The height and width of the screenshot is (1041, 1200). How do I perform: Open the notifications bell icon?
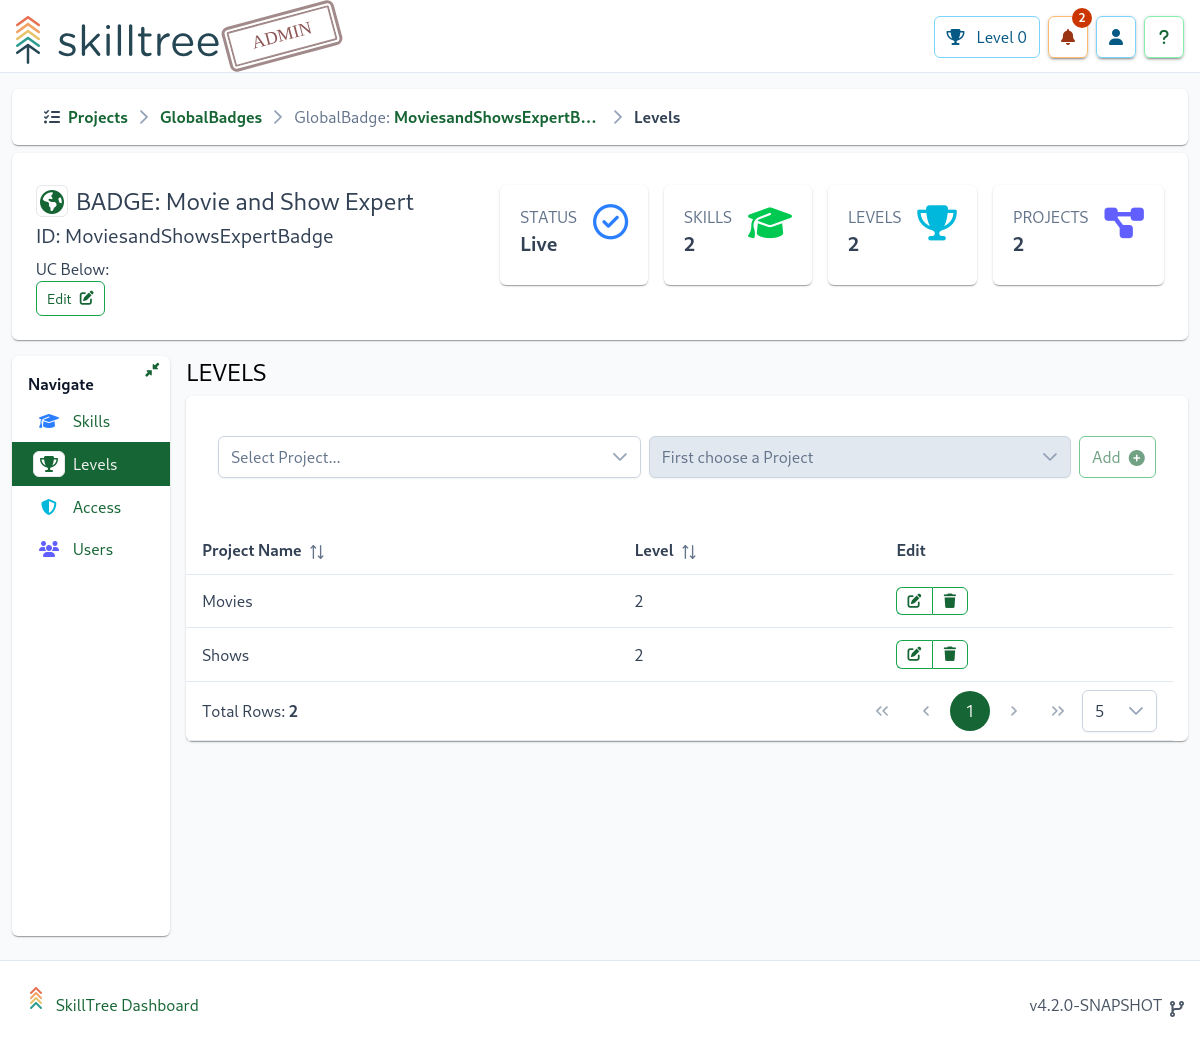point(1067,38)
